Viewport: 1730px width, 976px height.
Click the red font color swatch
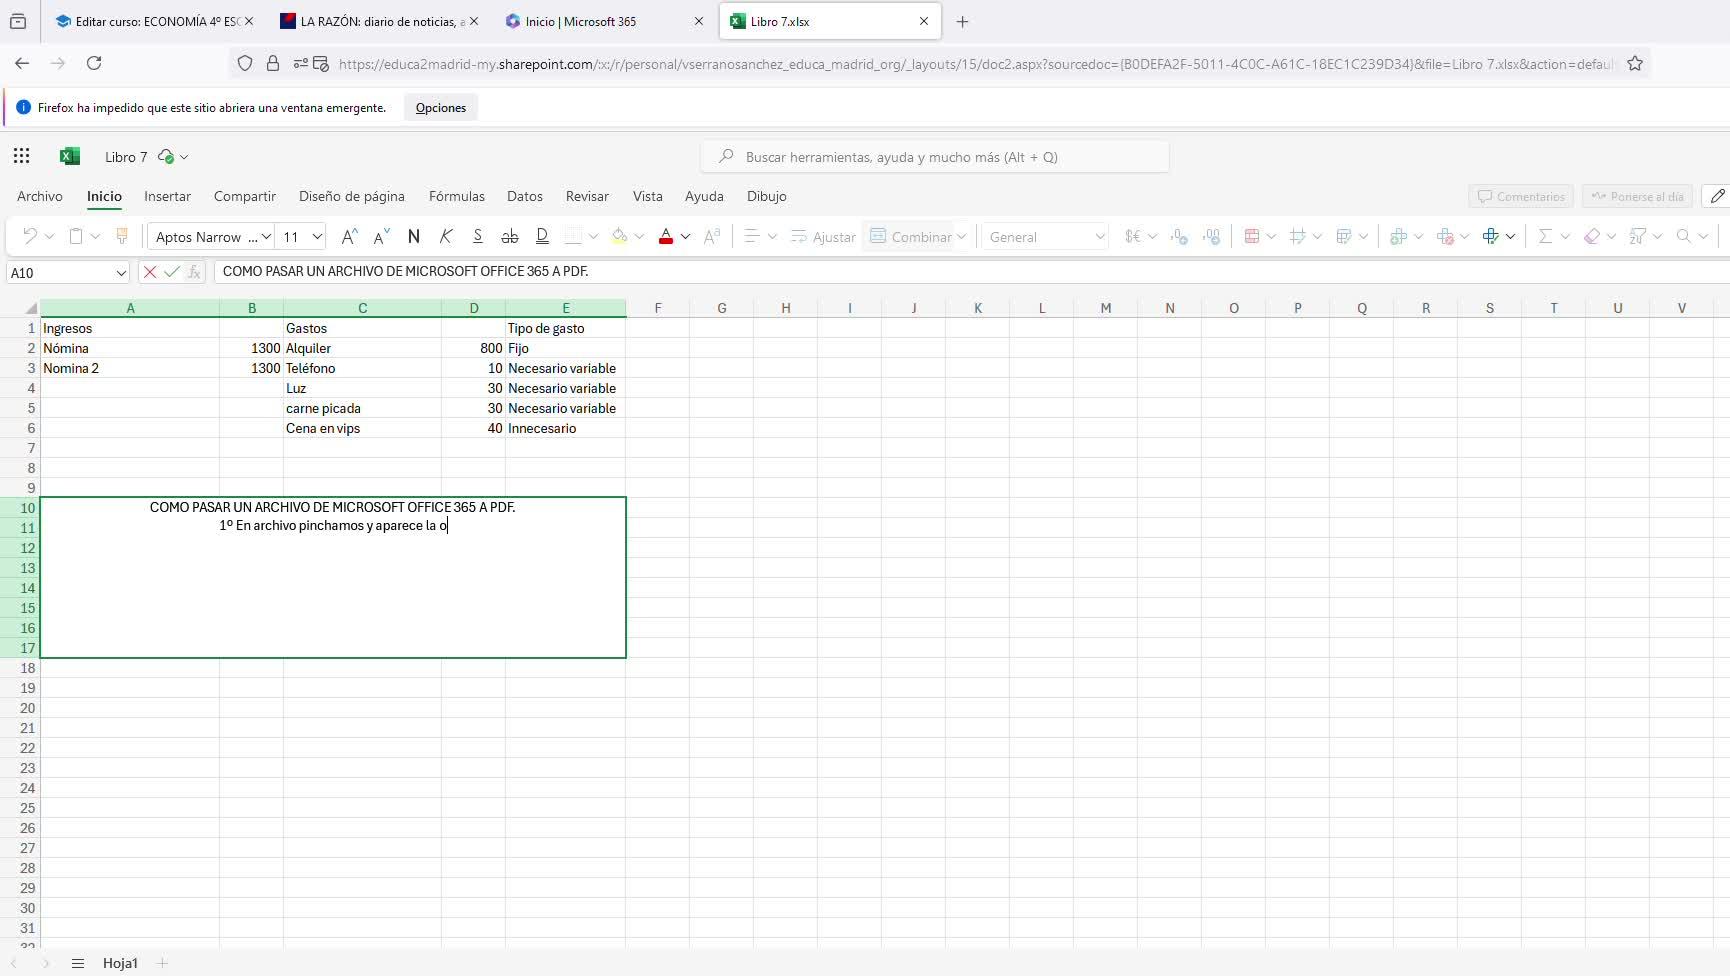click(666, 237)
